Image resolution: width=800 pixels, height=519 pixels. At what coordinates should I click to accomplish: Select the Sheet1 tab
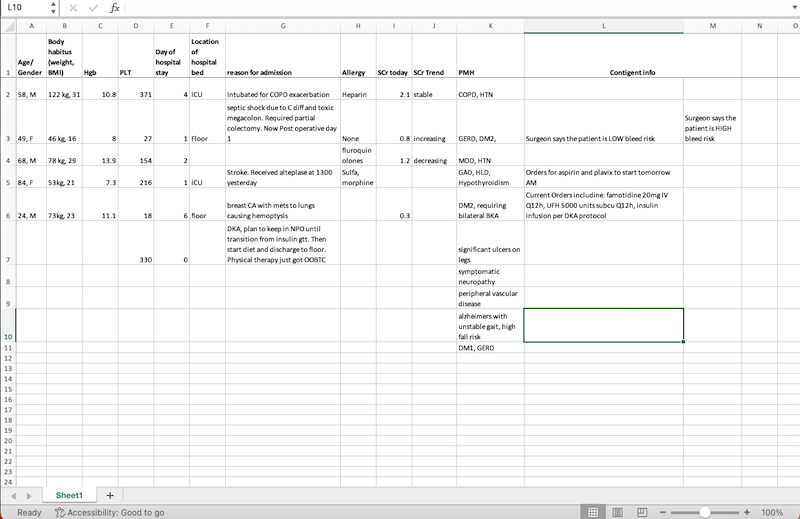(x=69, y=495)
